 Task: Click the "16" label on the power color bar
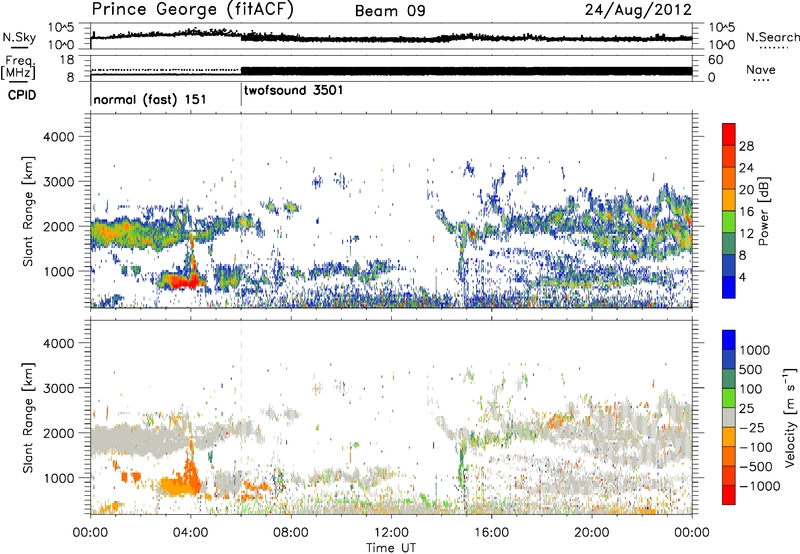(746, 212)
